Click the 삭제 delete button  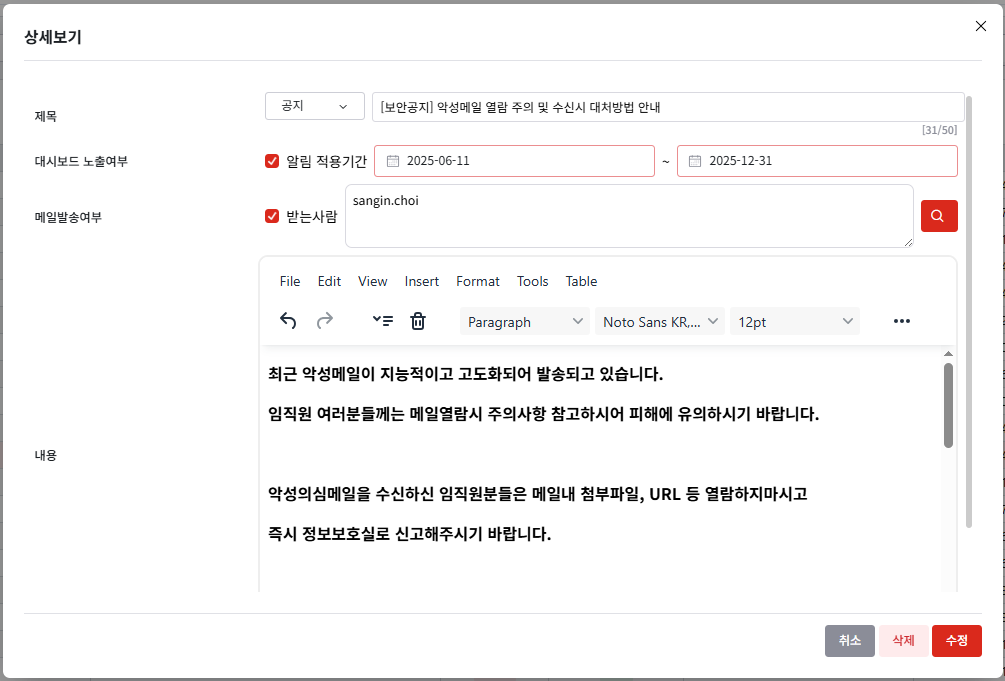[x=903, y=641]
